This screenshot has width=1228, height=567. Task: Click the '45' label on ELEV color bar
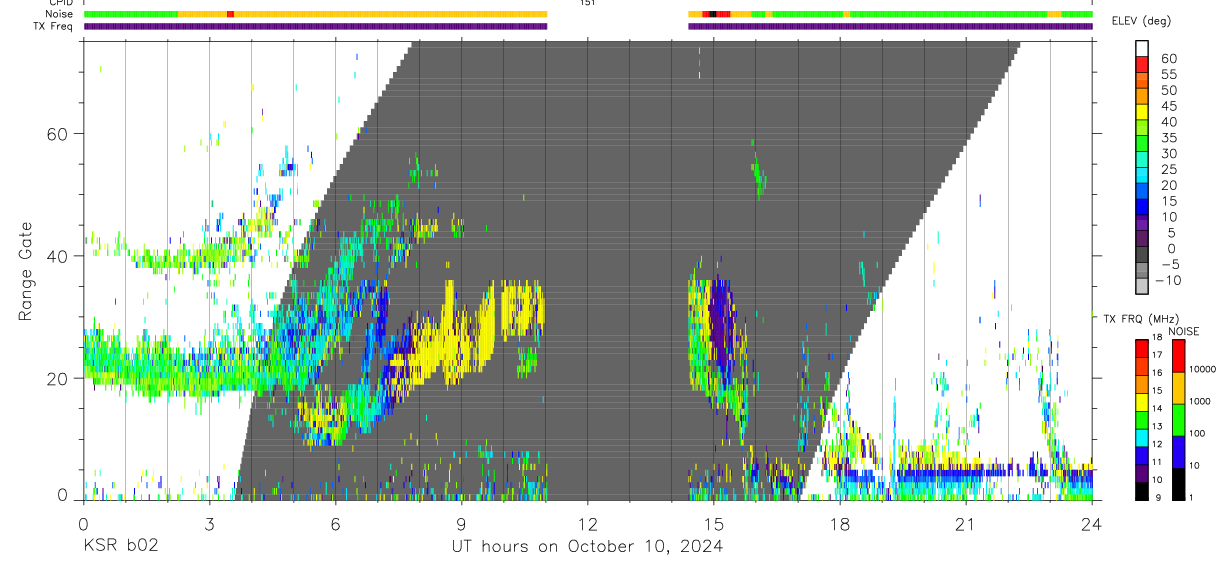(x=1168, y=106)
